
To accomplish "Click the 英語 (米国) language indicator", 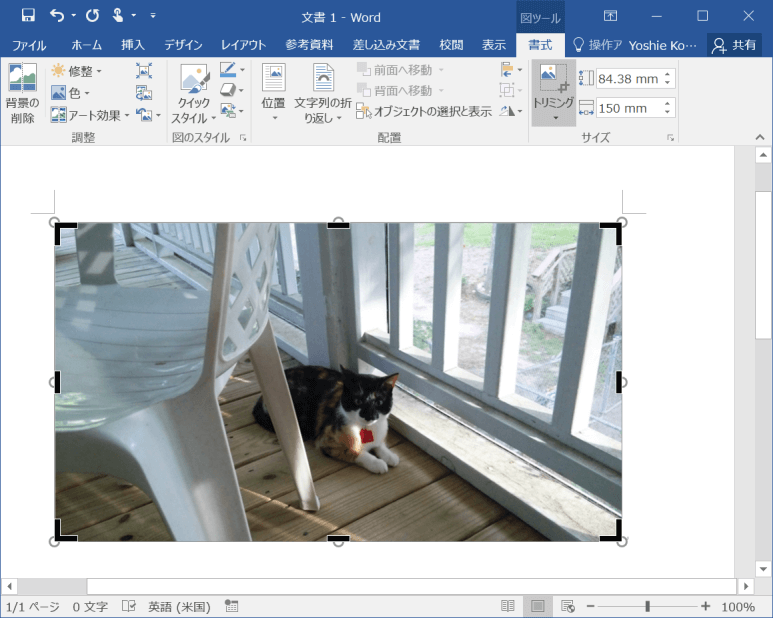I will (x=179, y=607).
